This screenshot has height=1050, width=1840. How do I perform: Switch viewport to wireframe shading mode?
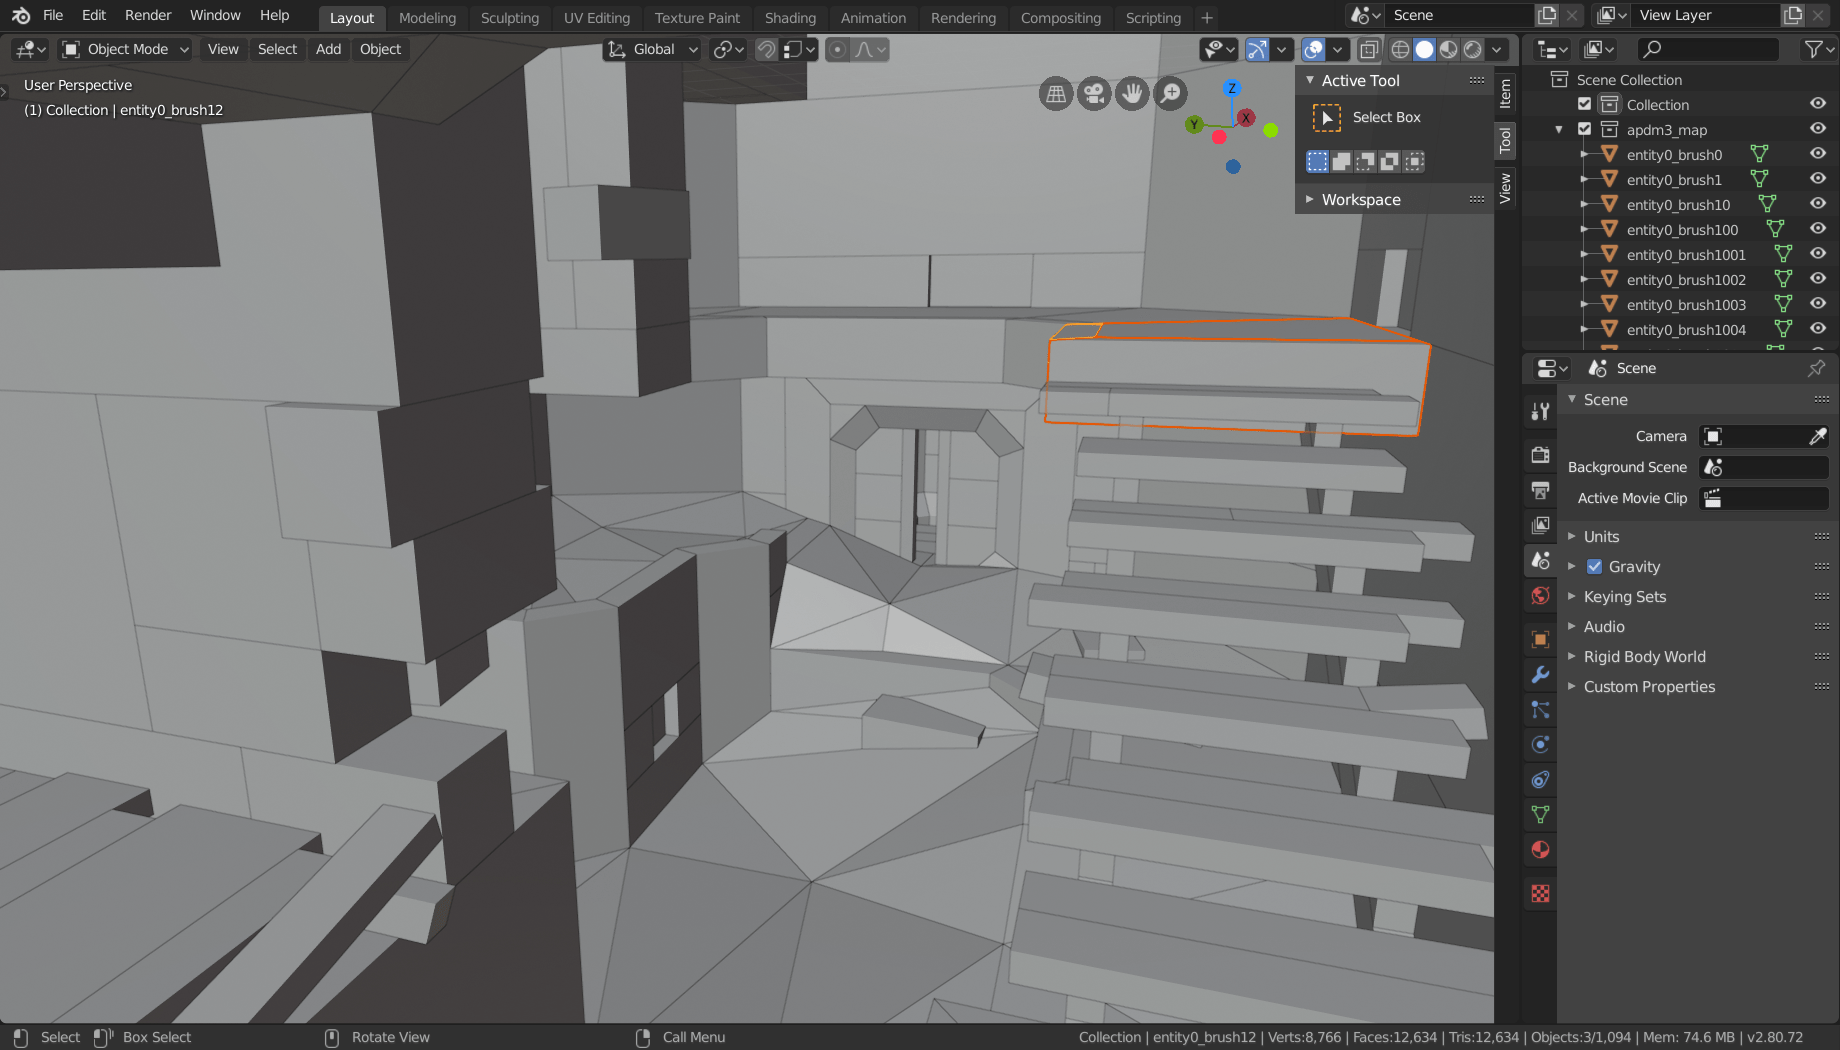click(1399, 49)
